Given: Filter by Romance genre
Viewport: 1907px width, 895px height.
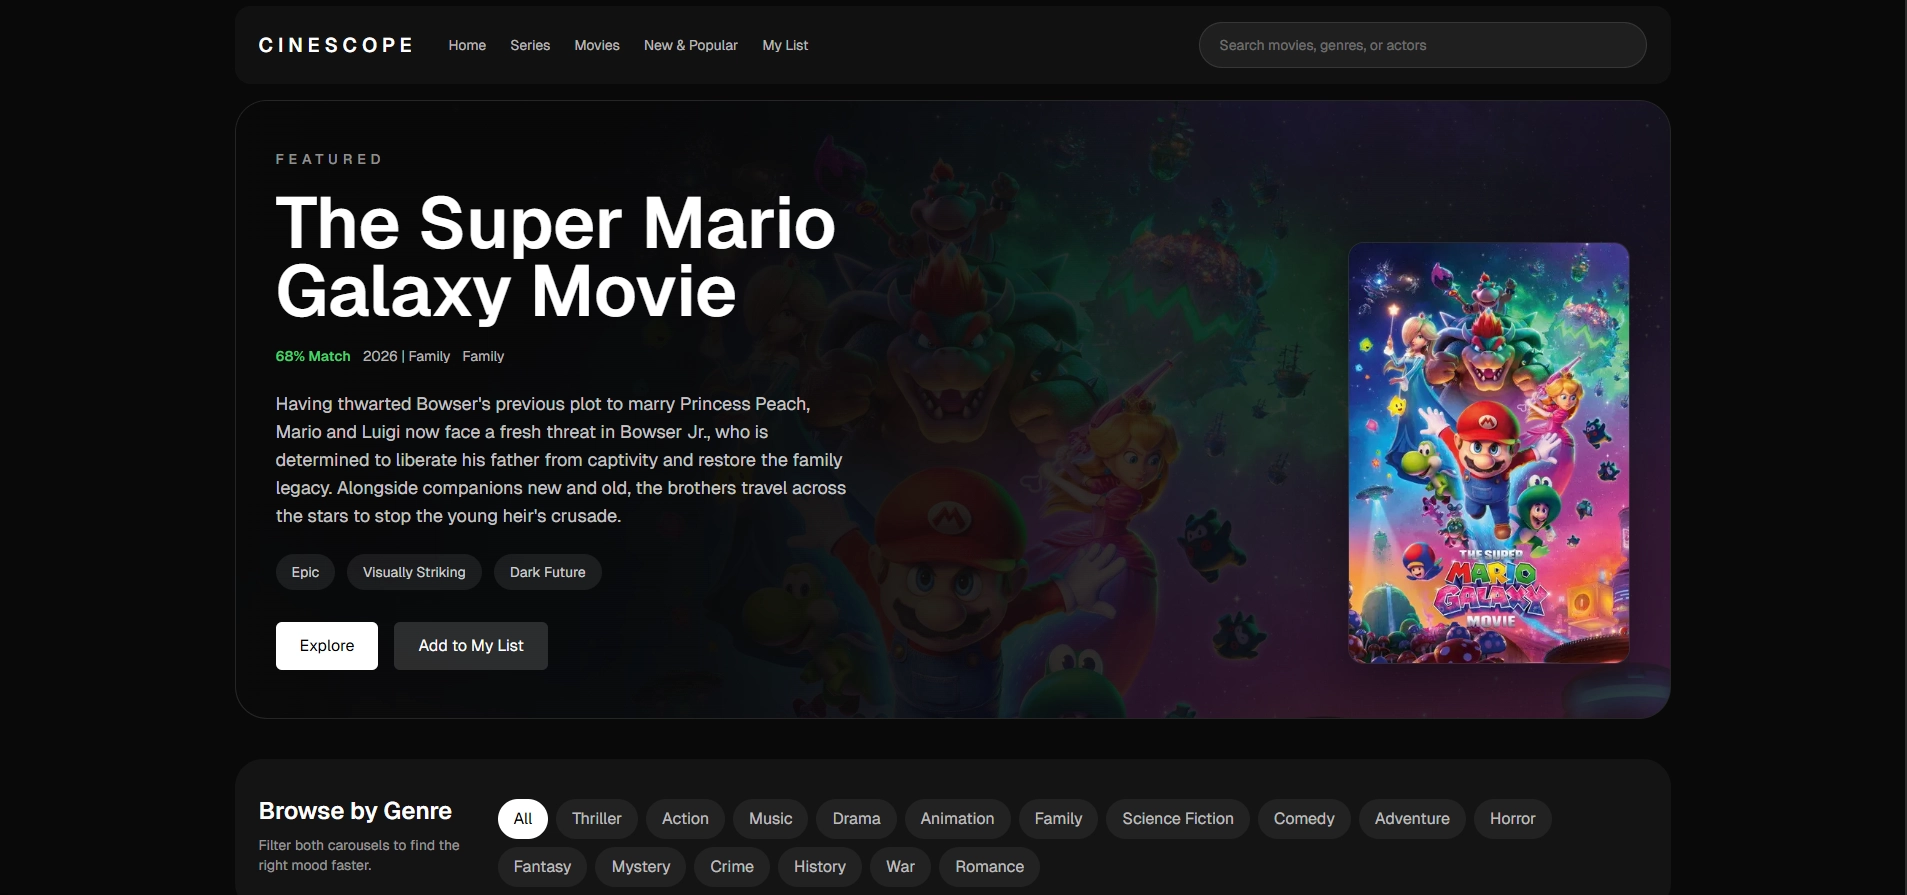Looking at the screenshot, I should 990,867.
